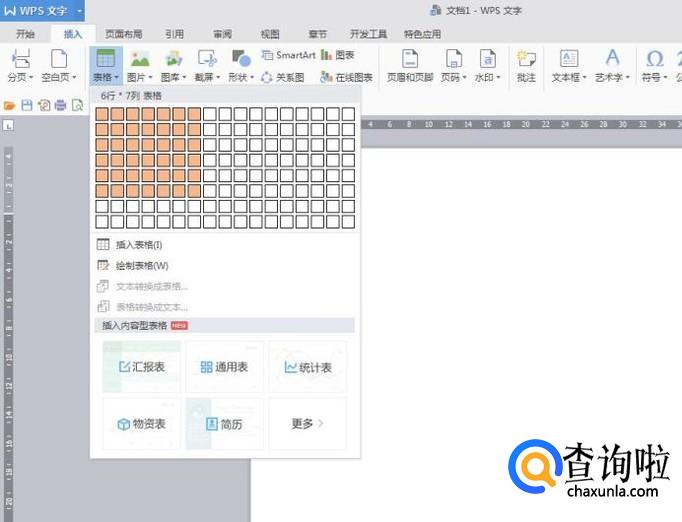This screenshot has width=682, height=522.
Task: Expand the 截屏 dropdown arrow
Action: click(218, 77)
